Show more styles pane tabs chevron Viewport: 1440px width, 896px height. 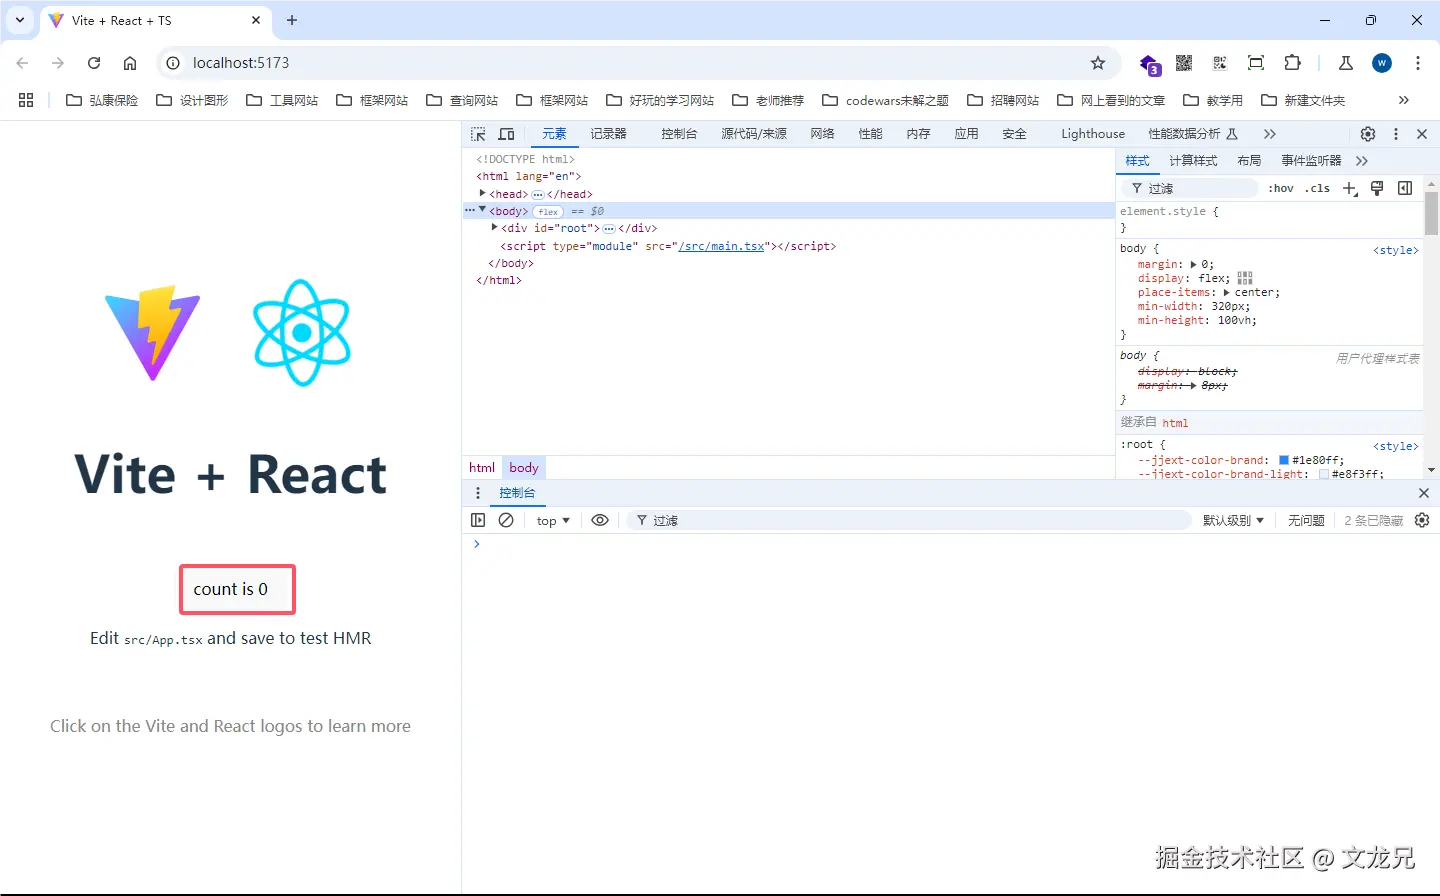1362,161
